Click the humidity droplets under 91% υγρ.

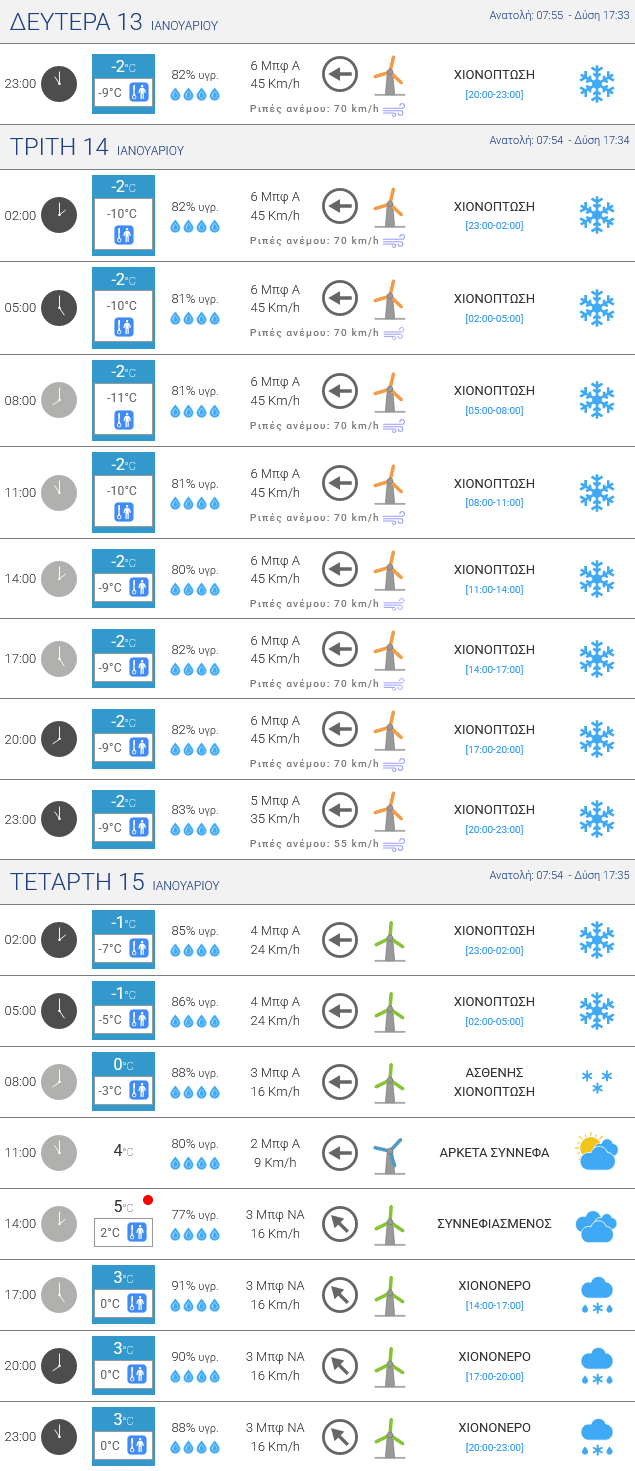[x=195, y=1305]
